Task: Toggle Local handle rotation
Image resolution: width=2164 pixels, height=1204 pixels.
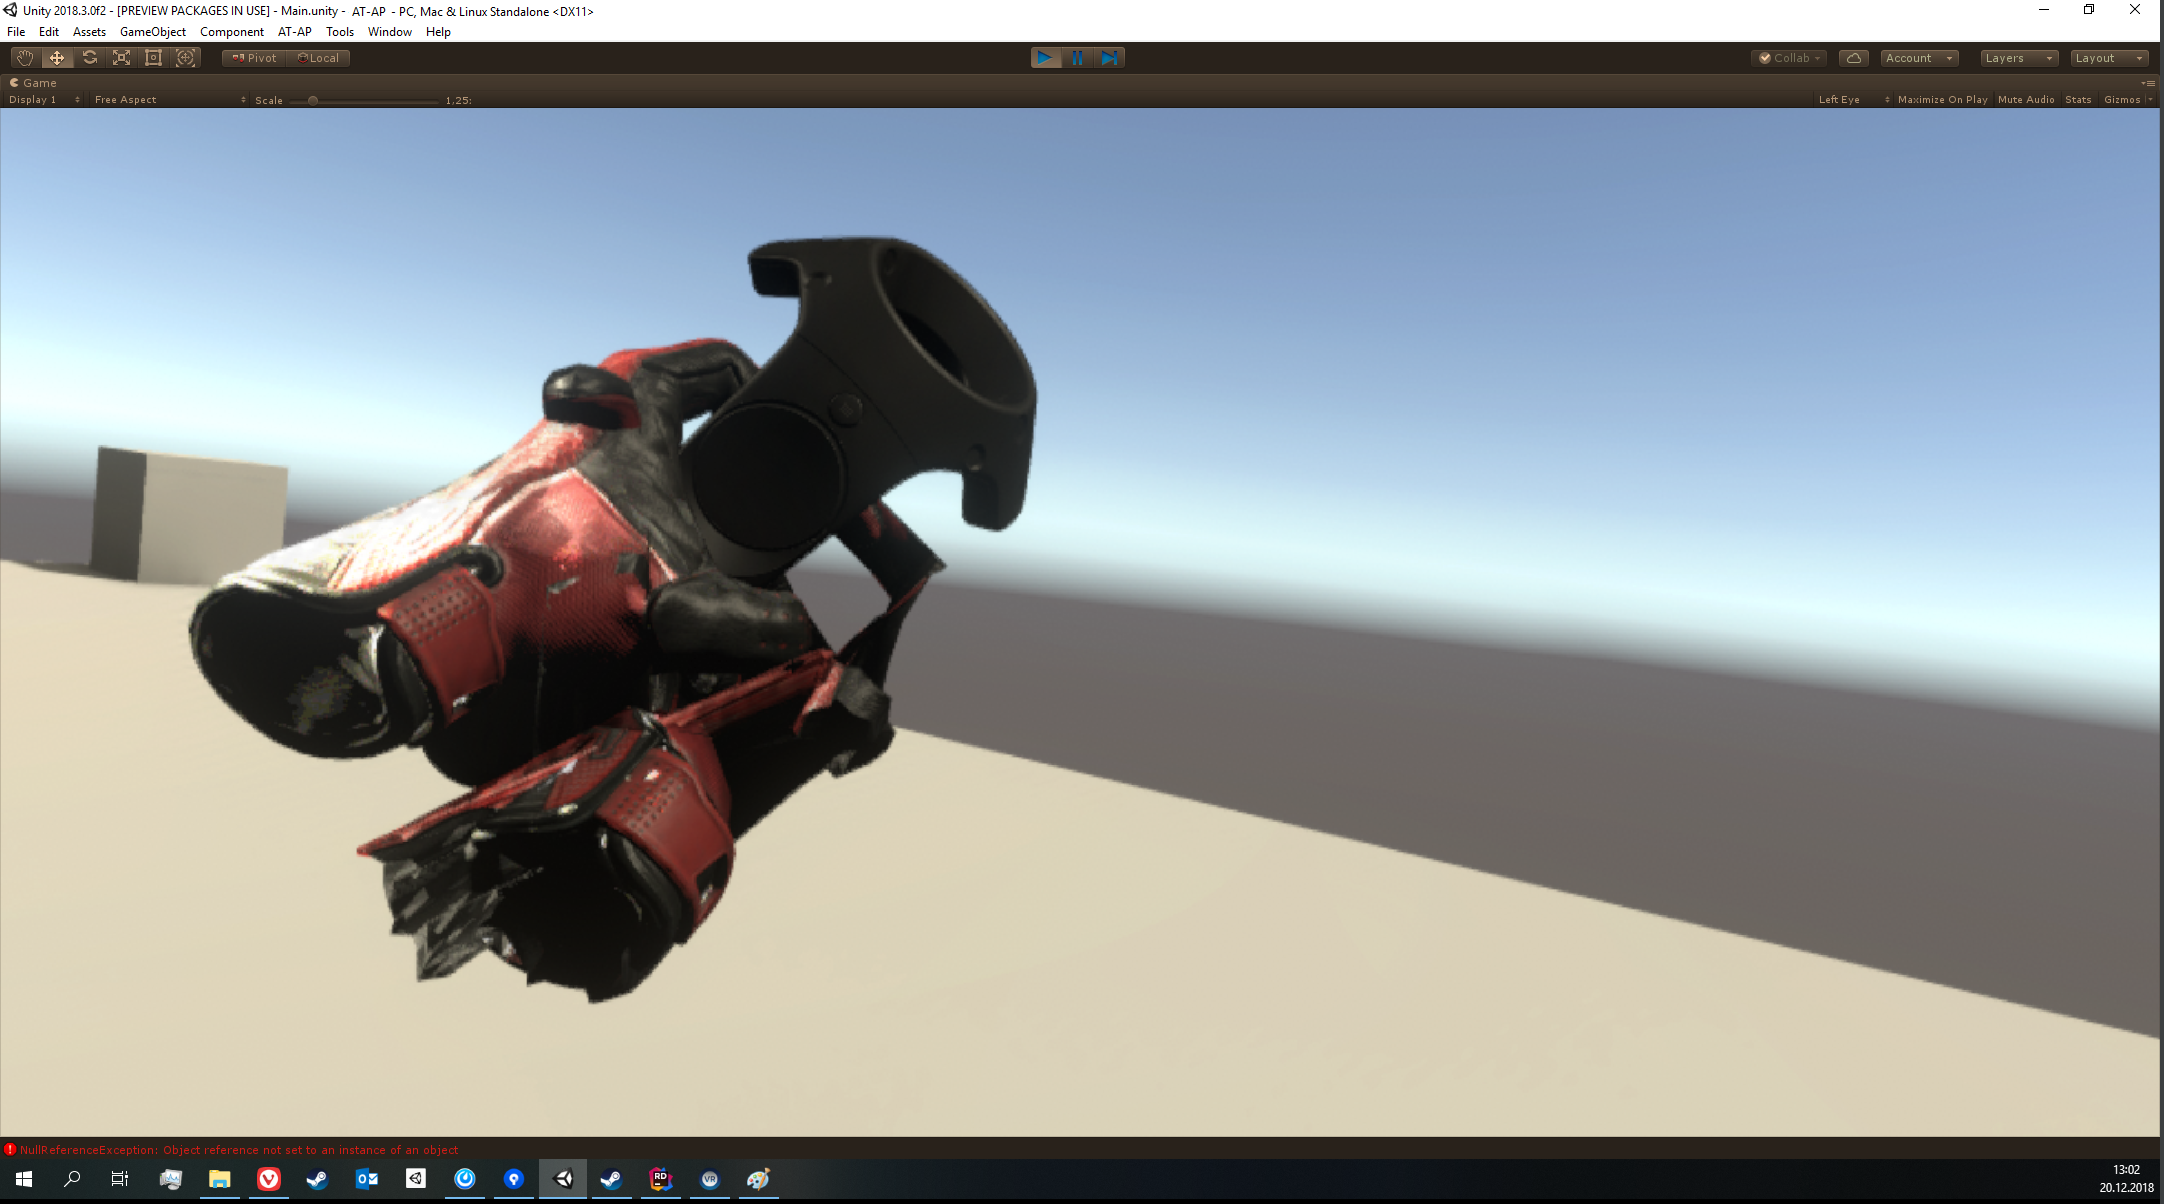Action: click(x=319, y=58)
